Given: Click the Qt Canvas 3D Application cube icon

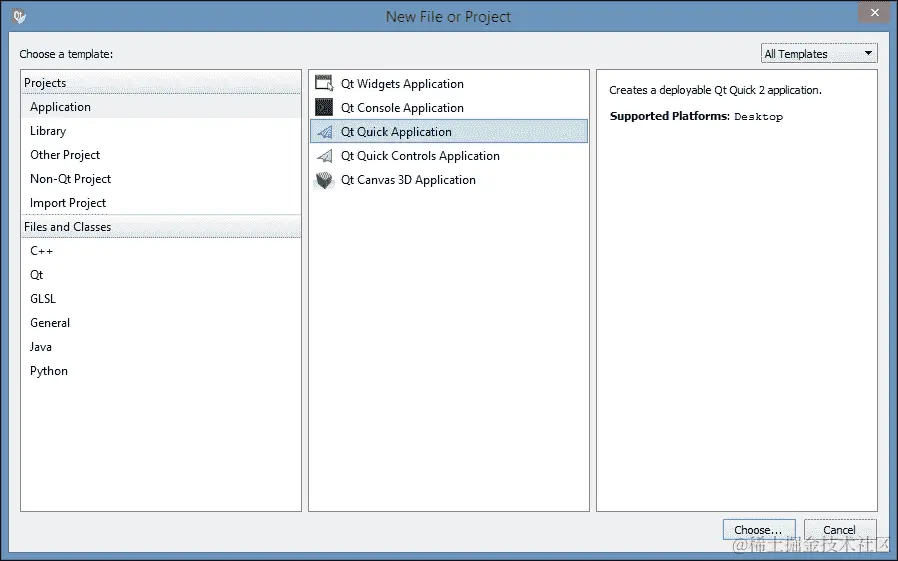Looking at the screenshot, I should pyautogui.click(x=324, y=180).
